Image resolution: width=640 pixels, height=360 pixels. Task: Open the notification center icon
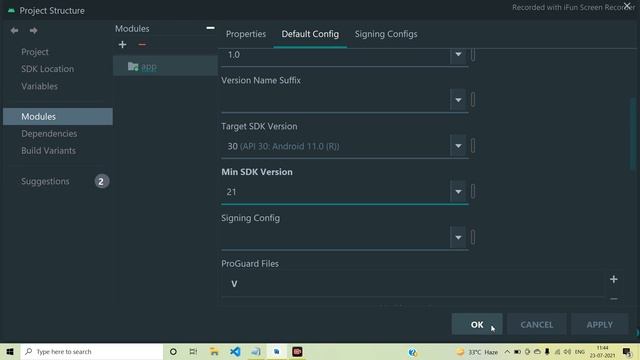click(x=627, y=351)
